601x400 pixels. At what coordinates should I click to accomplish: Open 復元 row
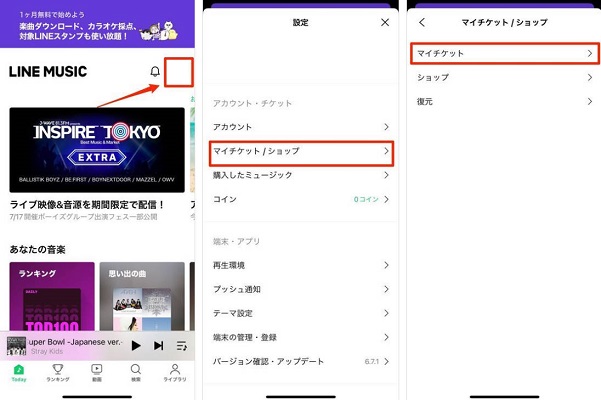(504, 102)
